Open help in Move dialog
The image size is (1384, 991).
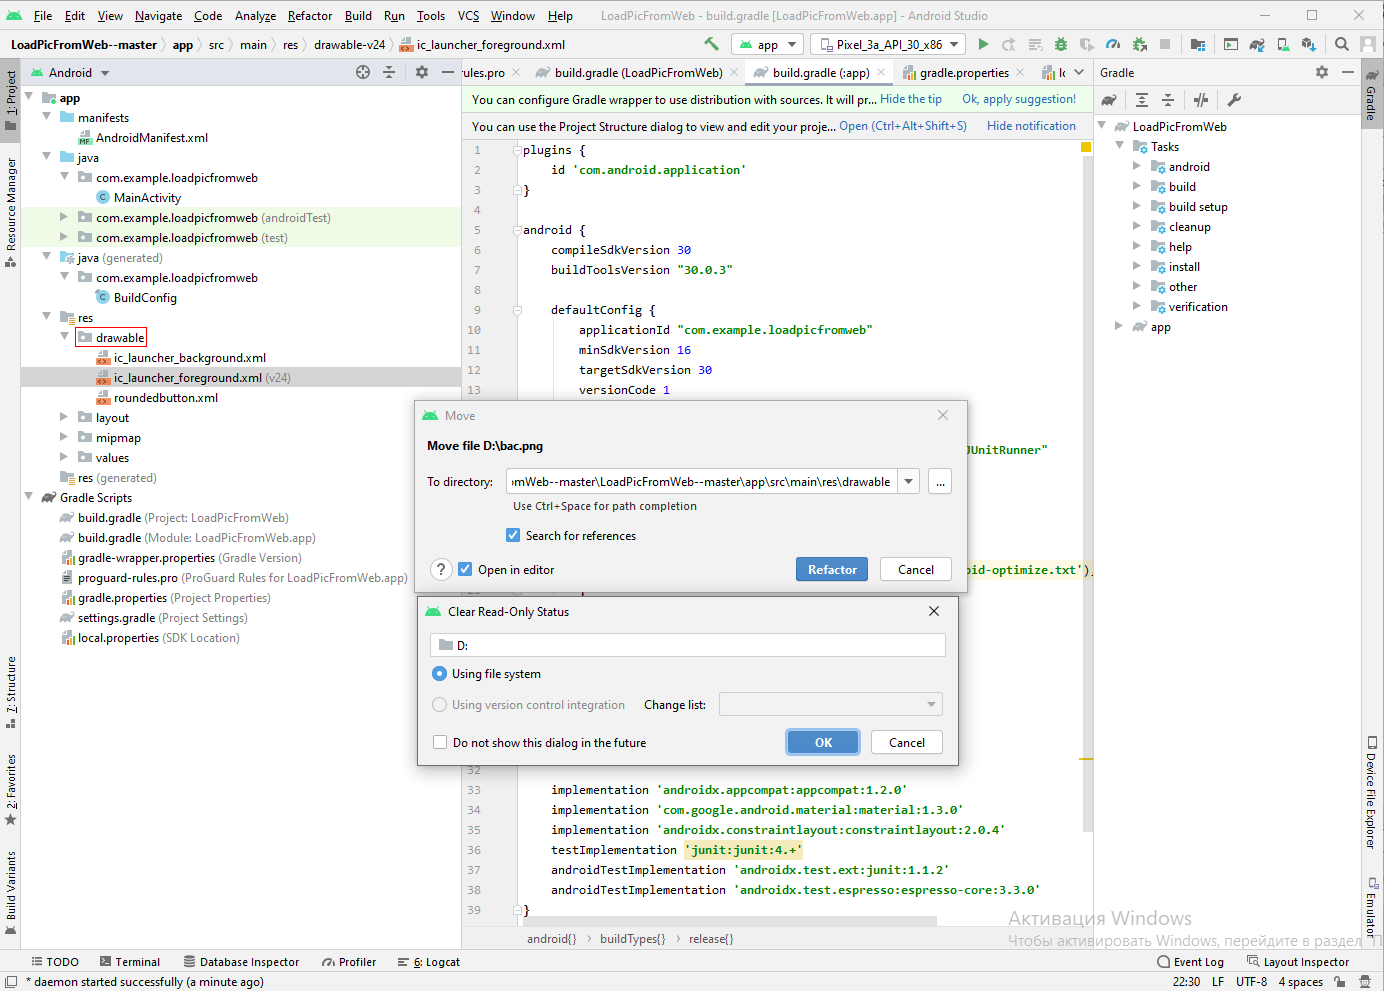click(x=441, y=569)
